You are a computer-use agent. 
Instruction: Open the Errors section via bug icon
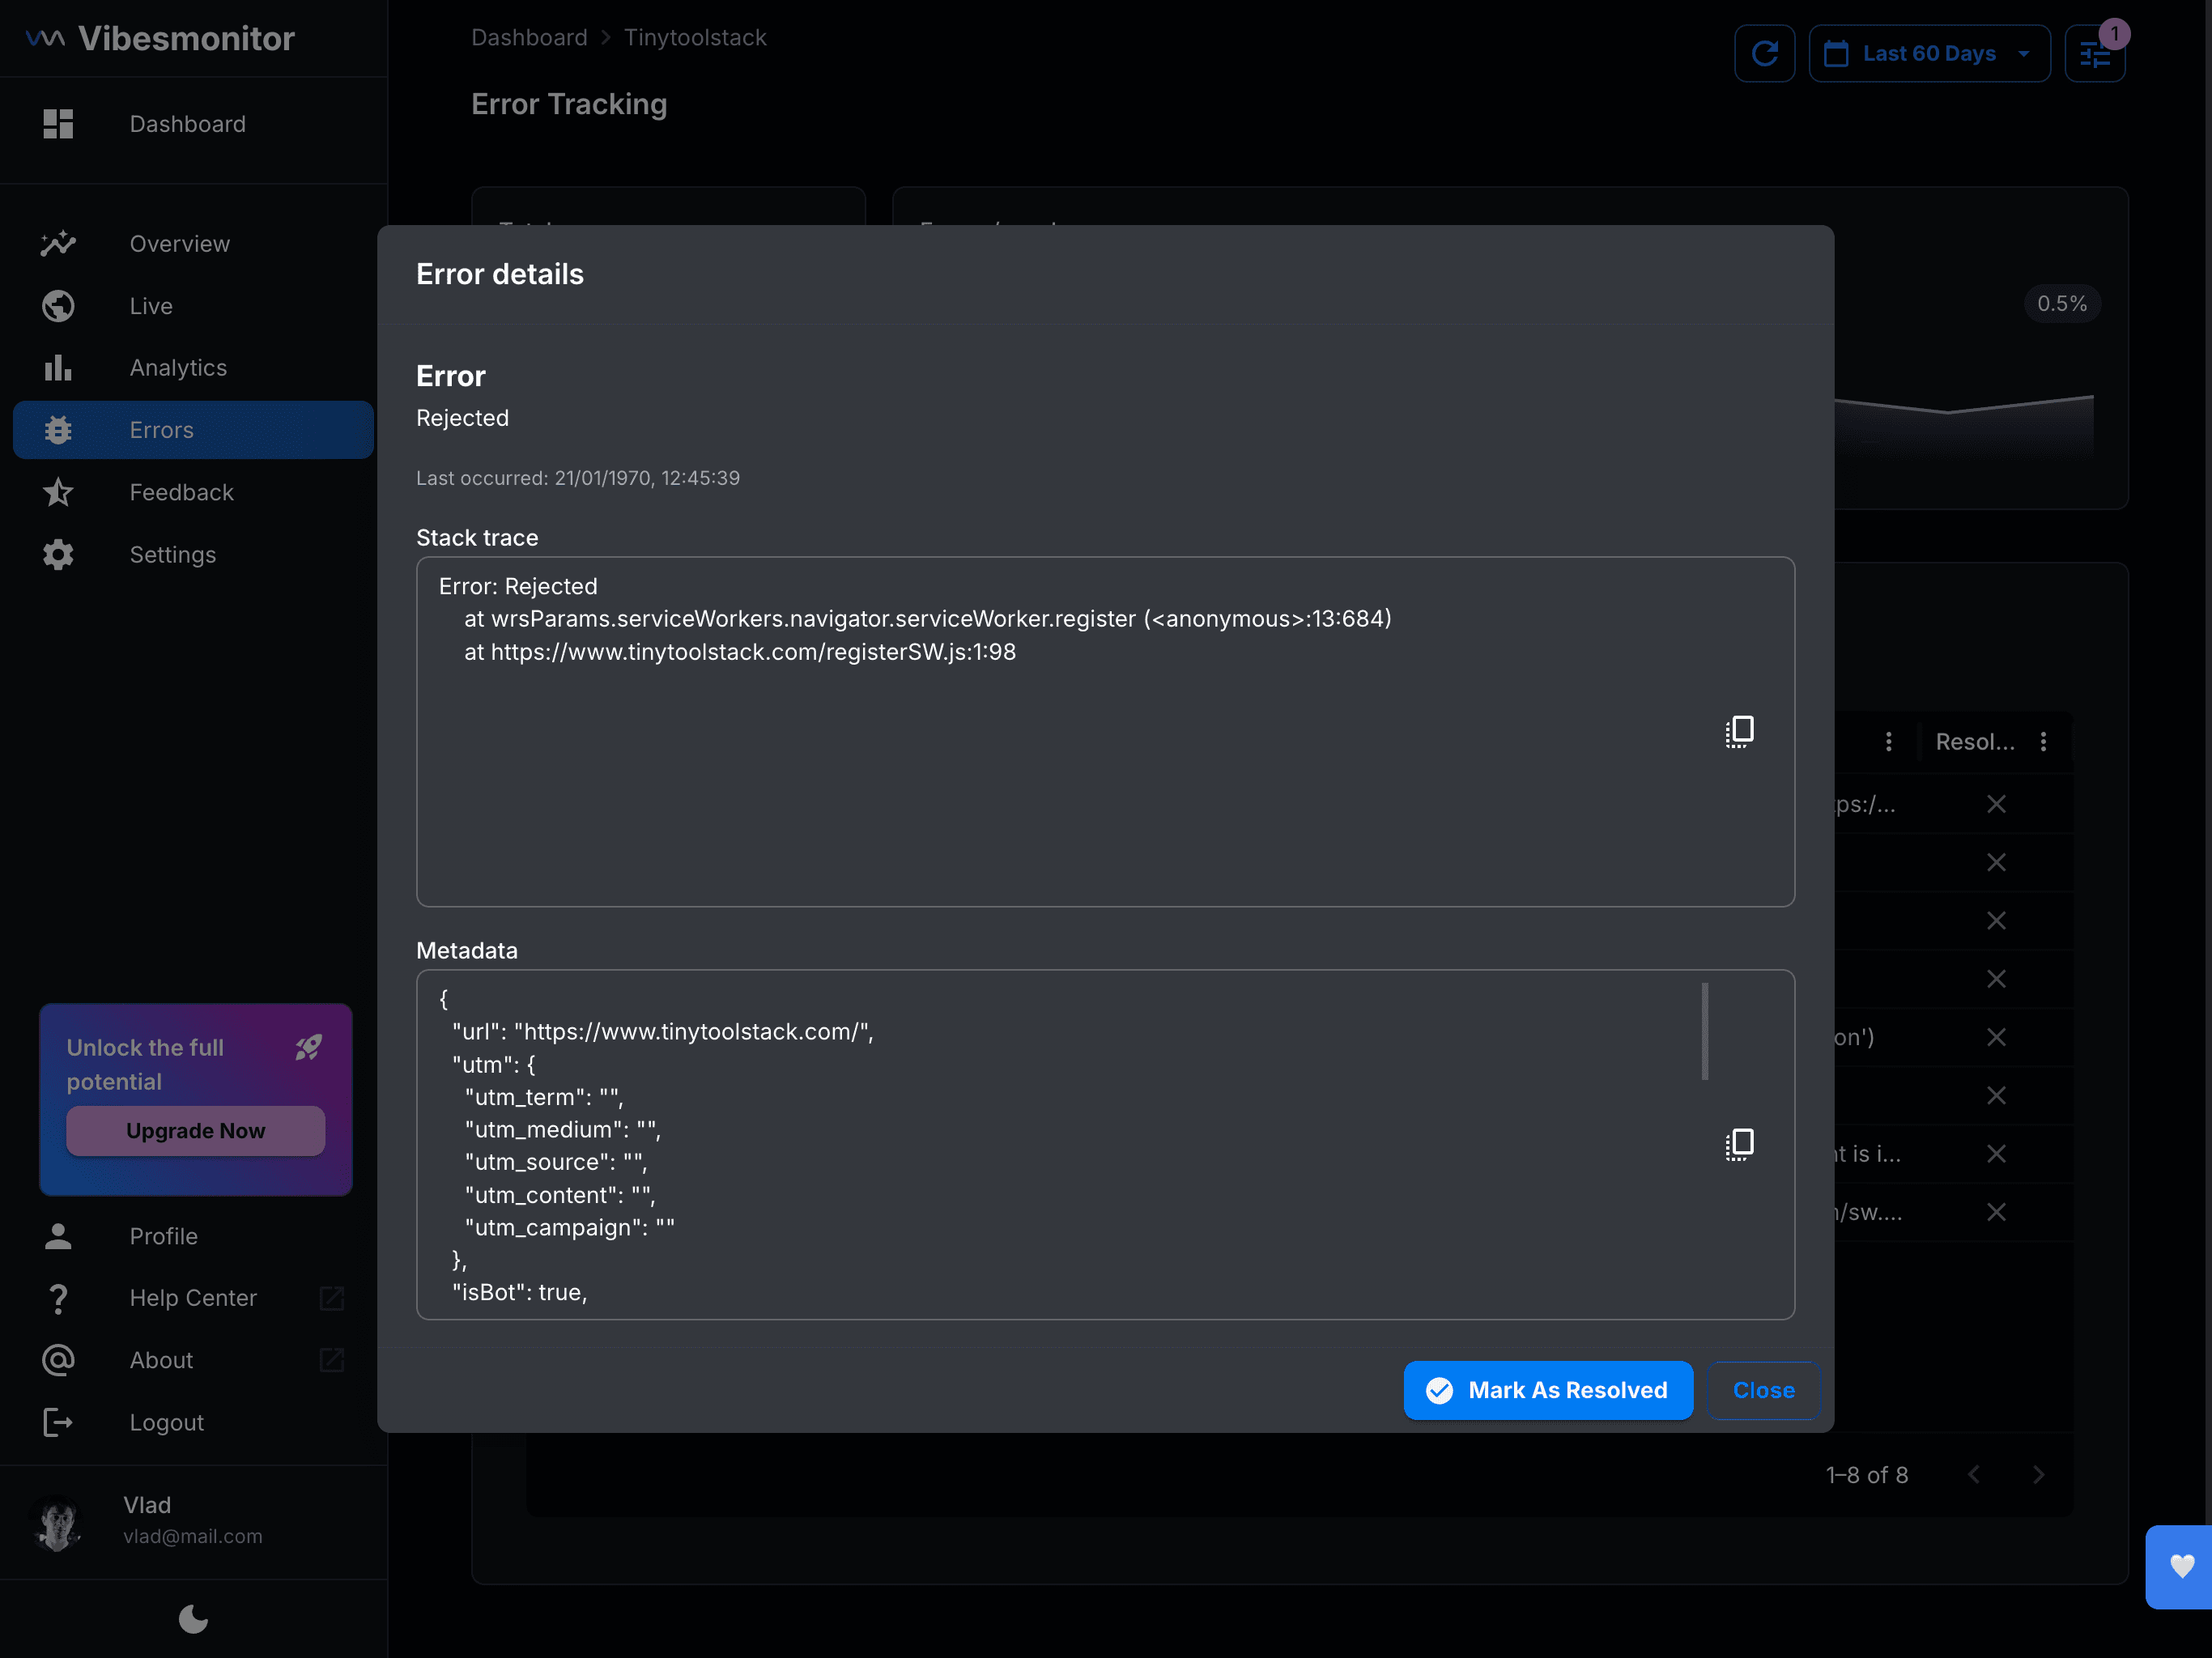point(58,430)
